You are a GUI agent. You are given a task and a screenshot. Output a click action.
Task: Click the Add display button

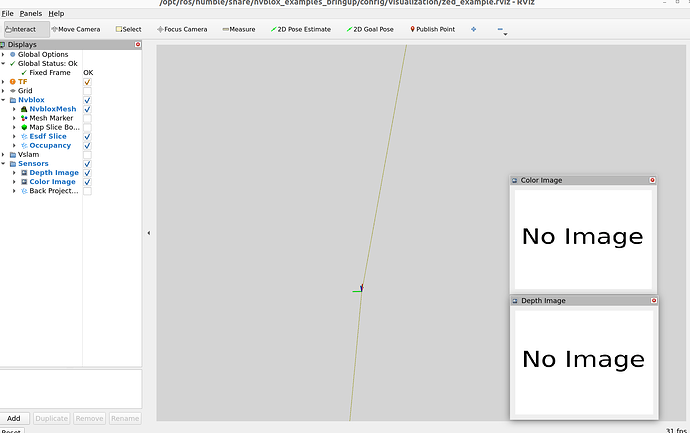[14, 418]
